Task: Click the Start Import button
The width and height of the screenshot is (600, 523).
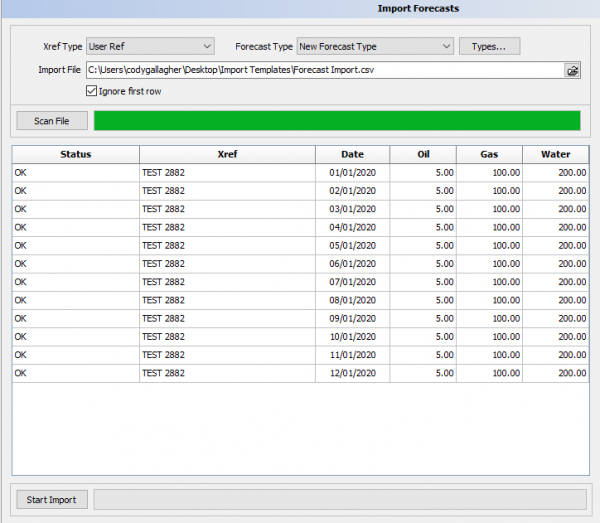Action: tap(52, 500)
